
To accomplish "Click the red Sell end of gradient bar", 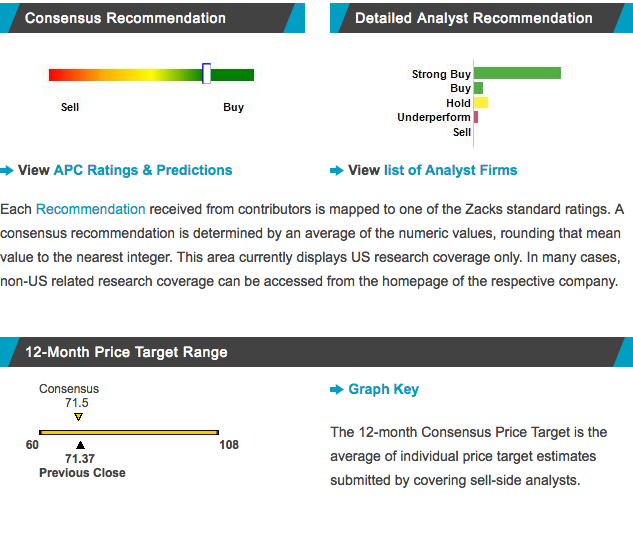I will click(57, 75).
